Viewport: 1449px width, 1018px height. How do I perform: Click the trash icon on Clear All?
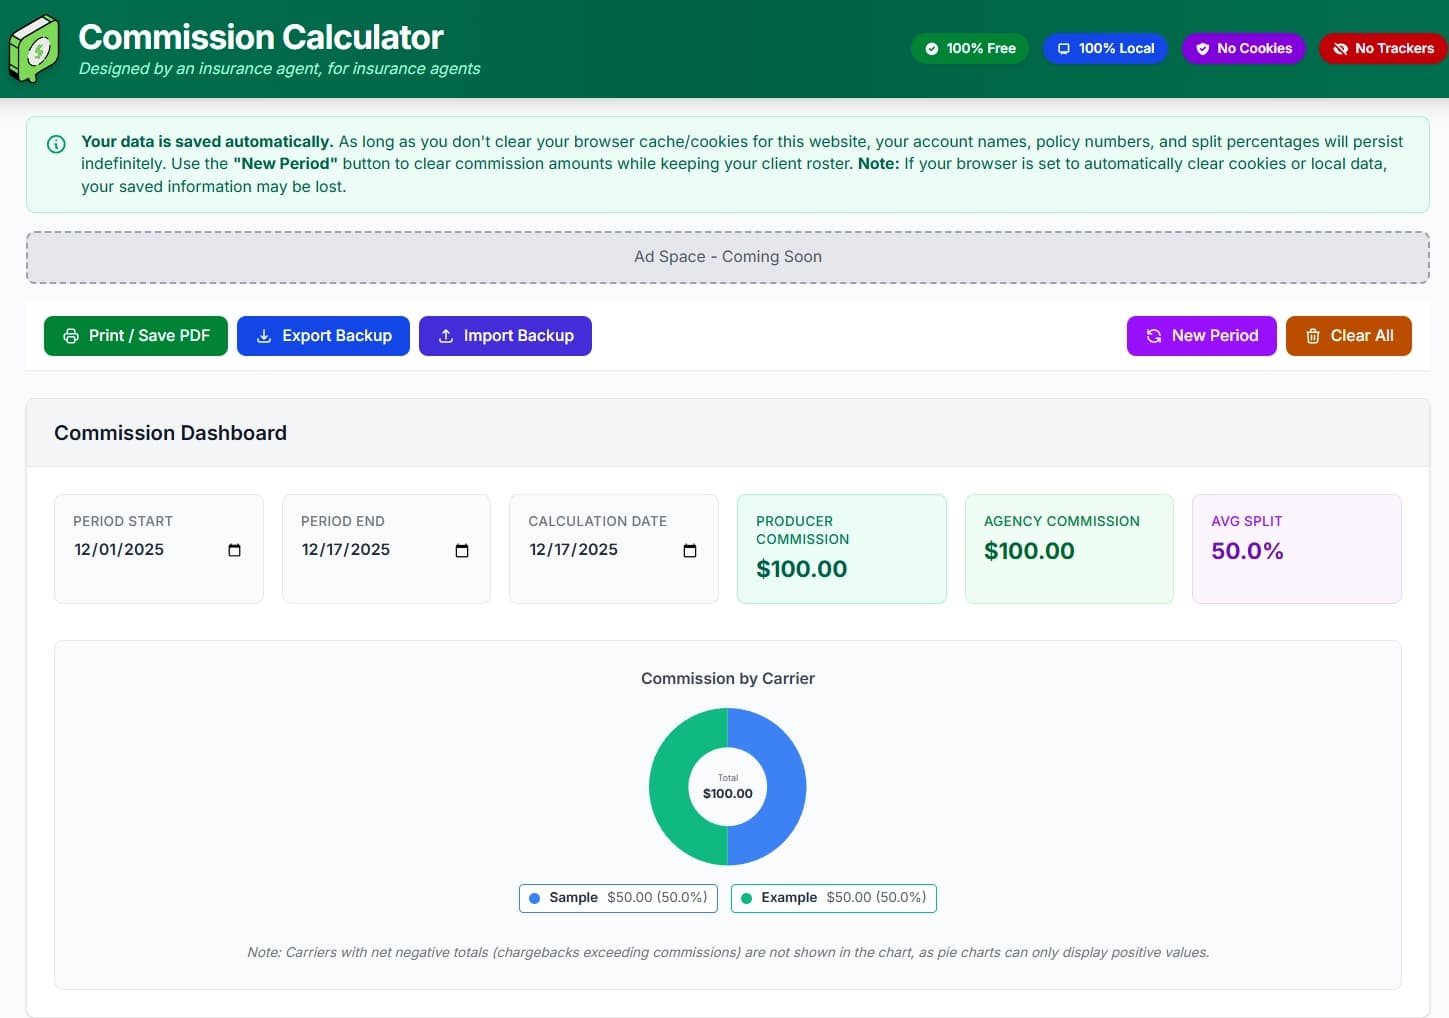[x=1313, y=336]
